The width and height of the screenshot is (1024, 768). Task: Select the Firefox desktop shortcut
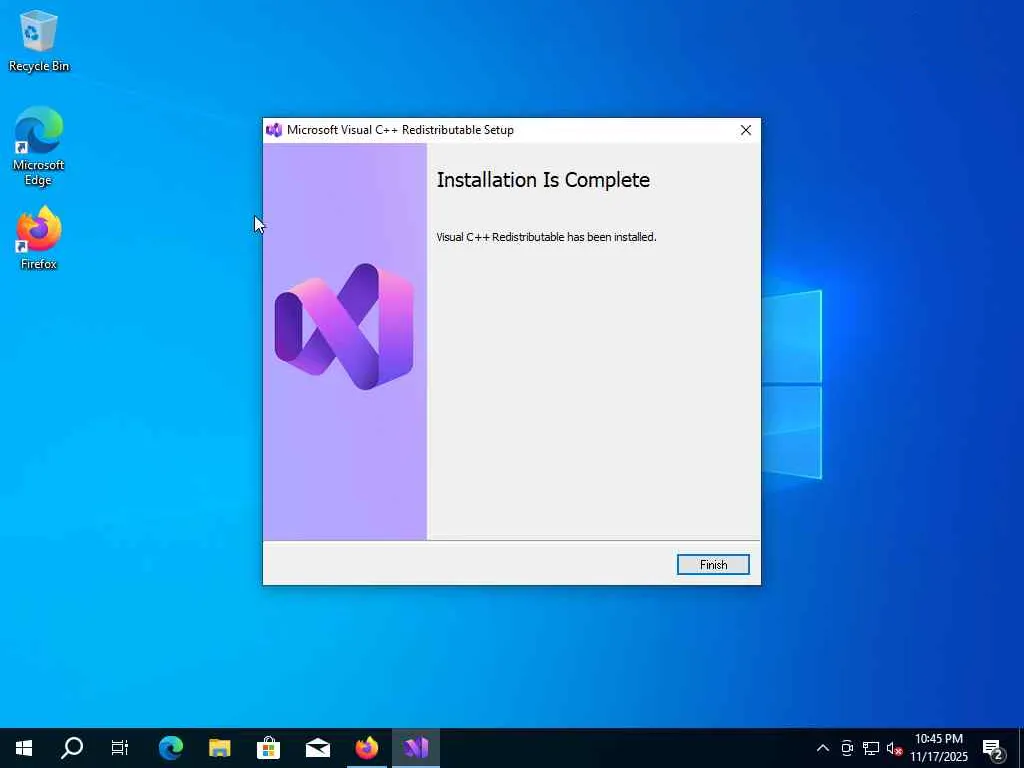[x=39, y=238]
